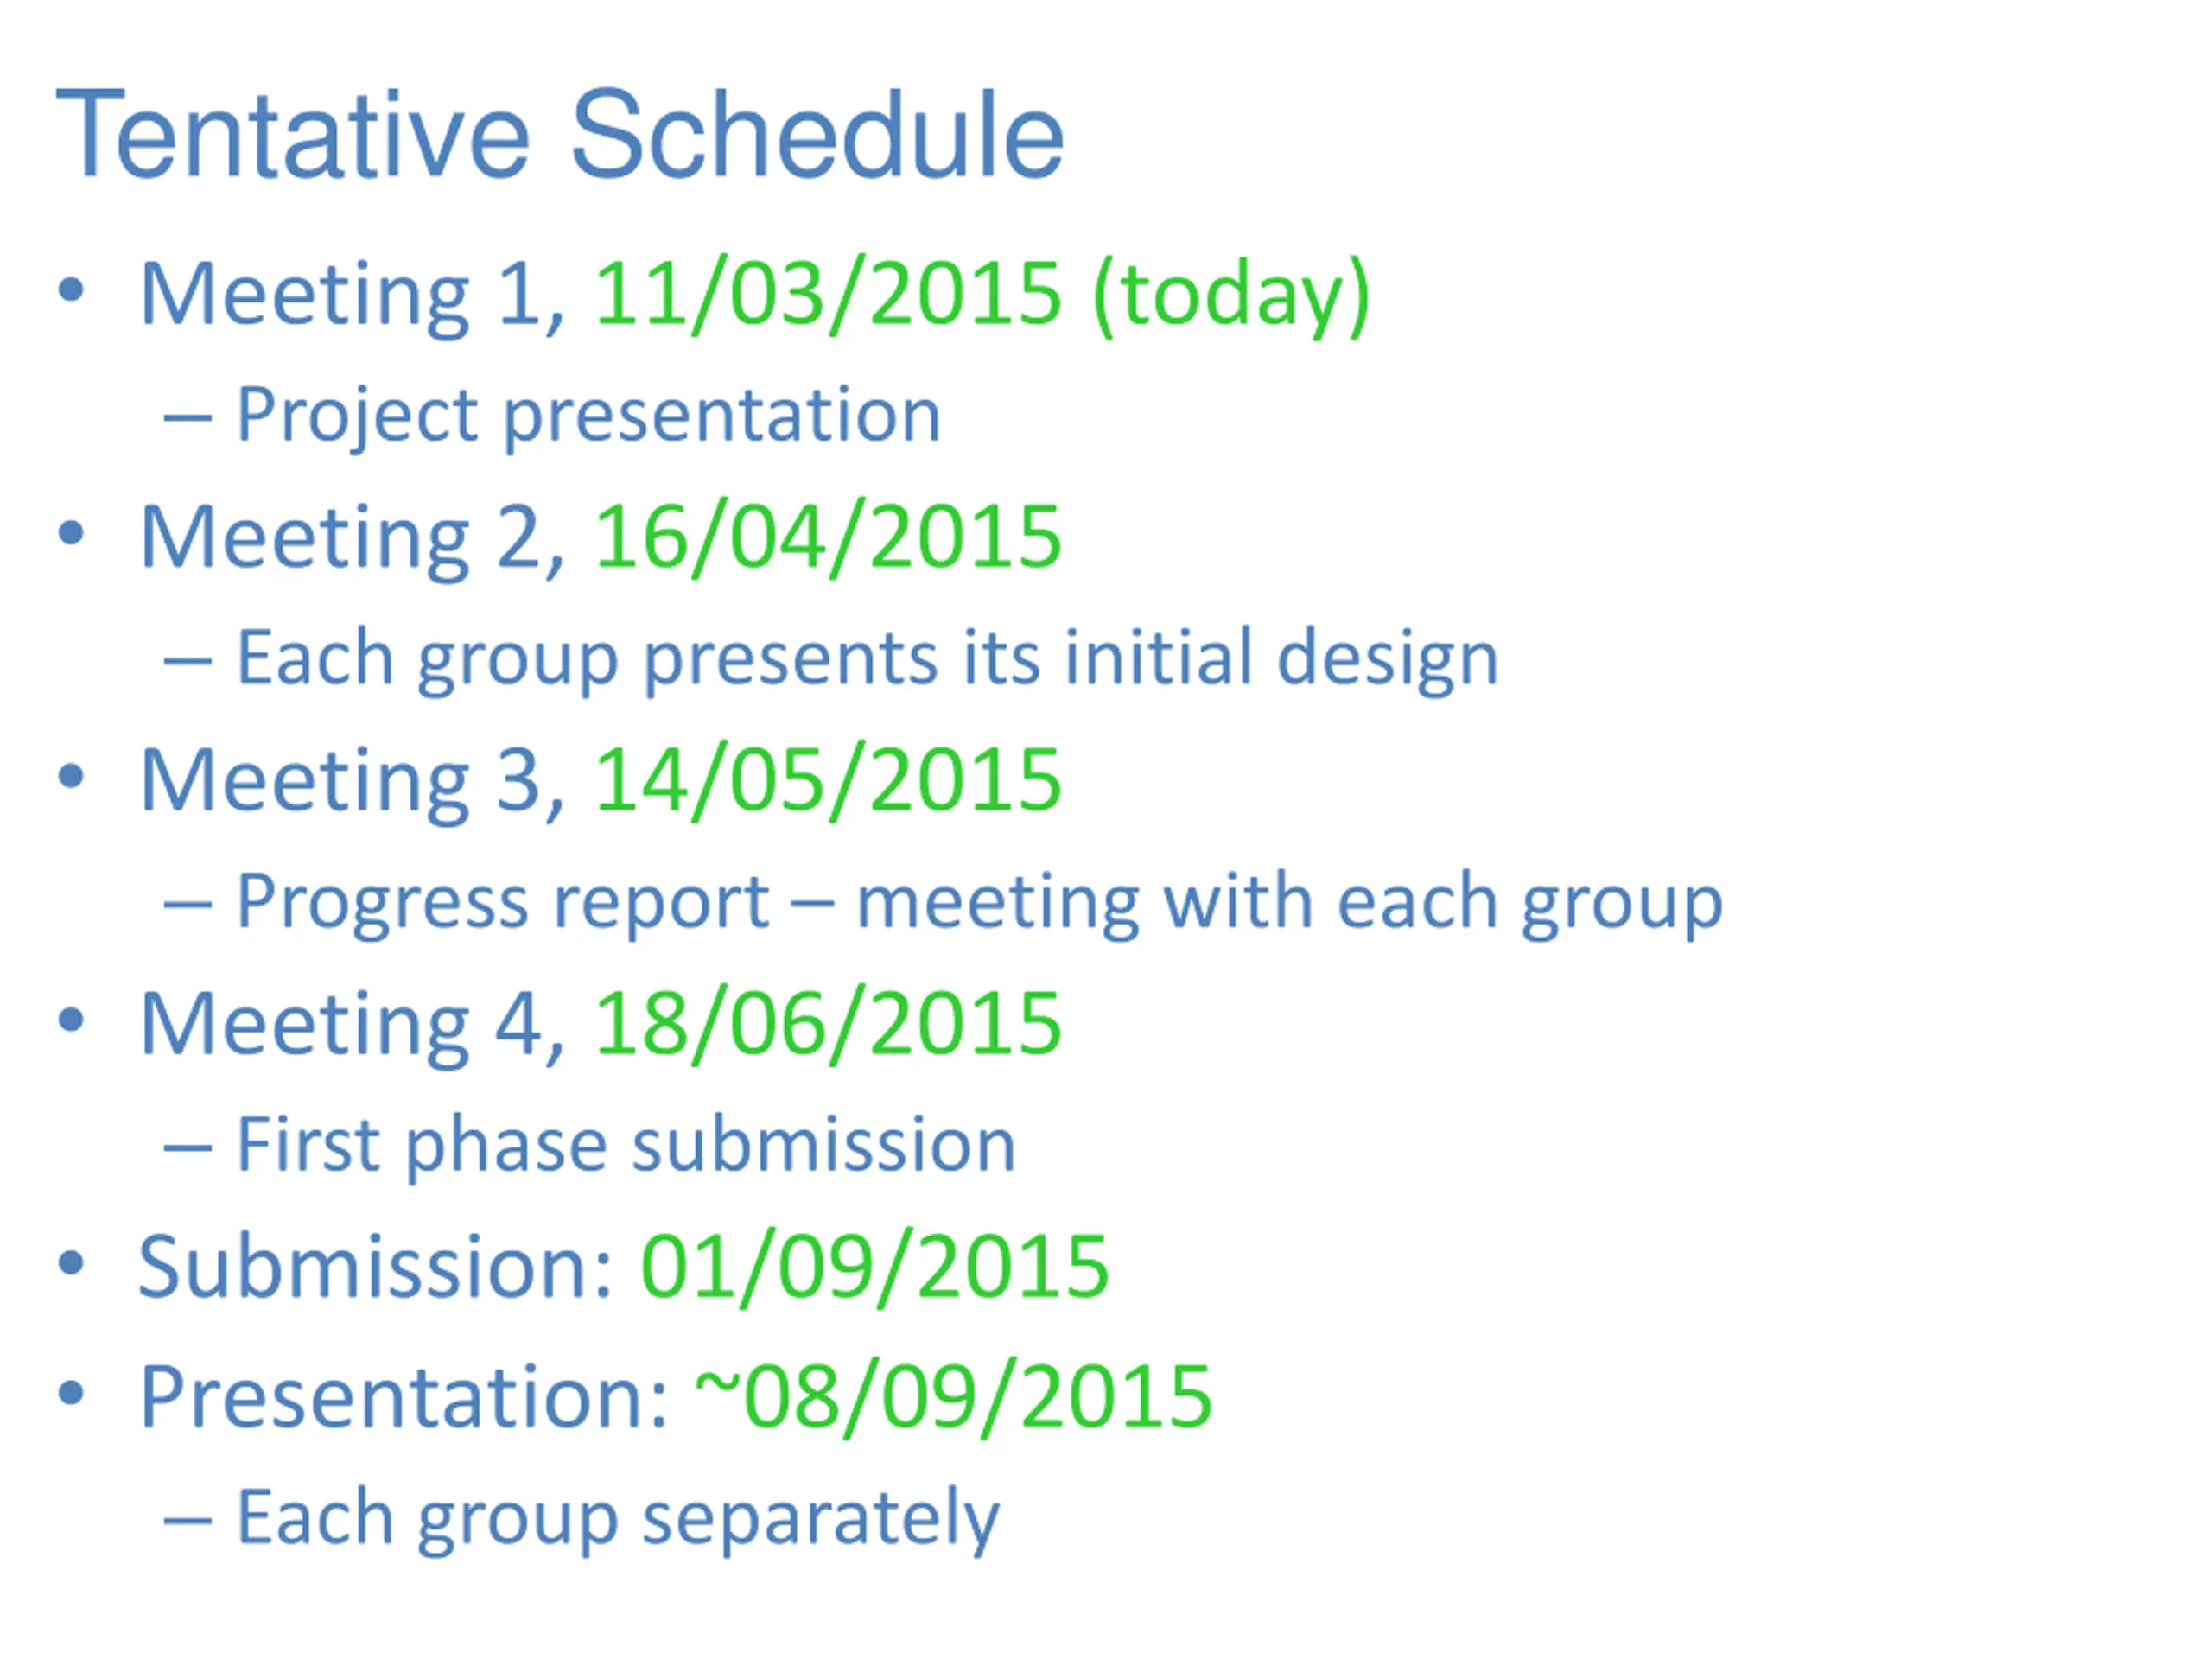2212x1659 pixels.
Task: Click the bullet point before Submission
Action: pos(71,1263)
